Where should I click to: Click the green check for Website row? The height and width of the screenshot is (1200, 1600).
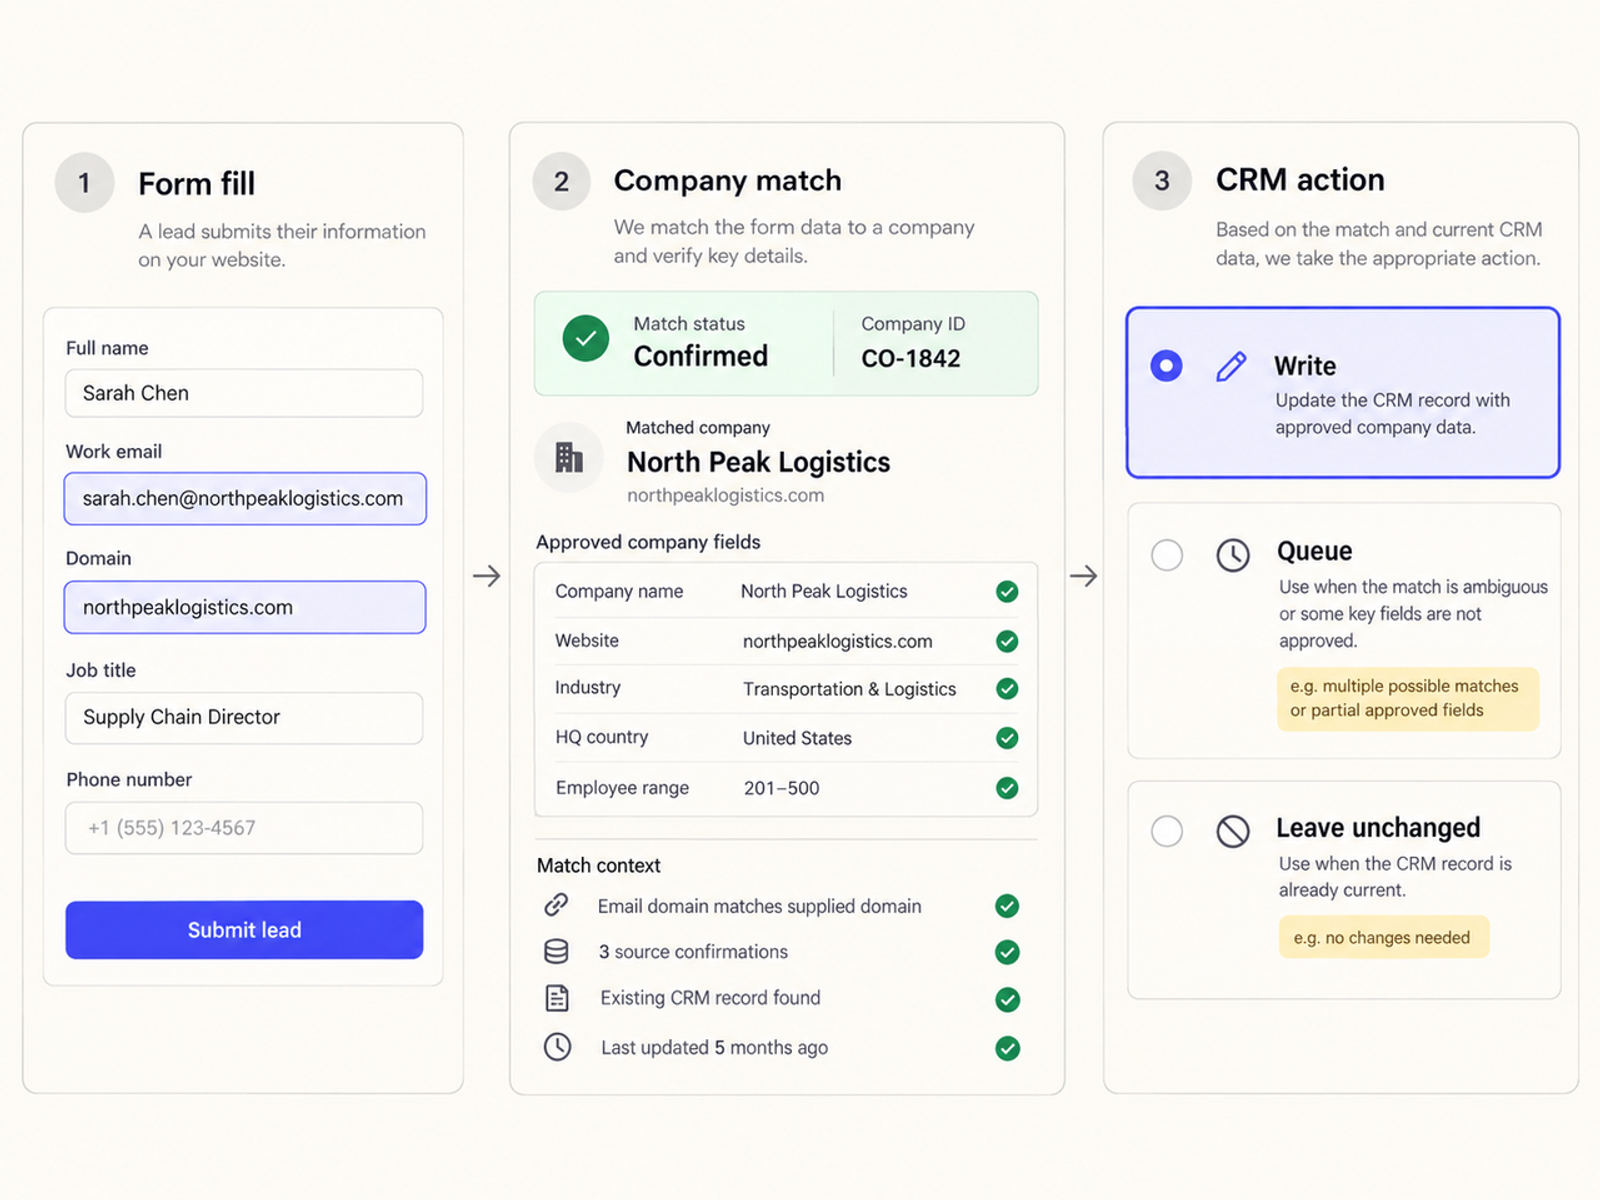[x=1007, y=641]
